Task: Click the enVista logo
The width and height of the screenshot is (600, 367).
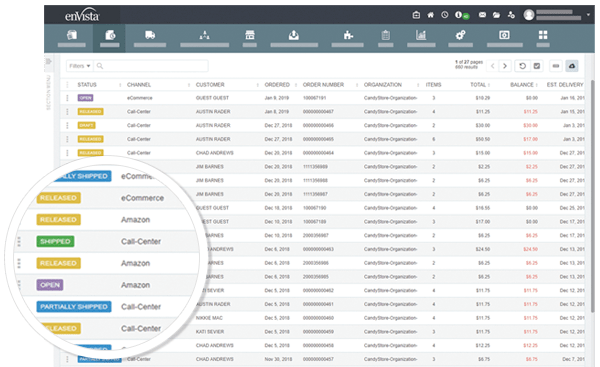Action: tap(82, 16)
